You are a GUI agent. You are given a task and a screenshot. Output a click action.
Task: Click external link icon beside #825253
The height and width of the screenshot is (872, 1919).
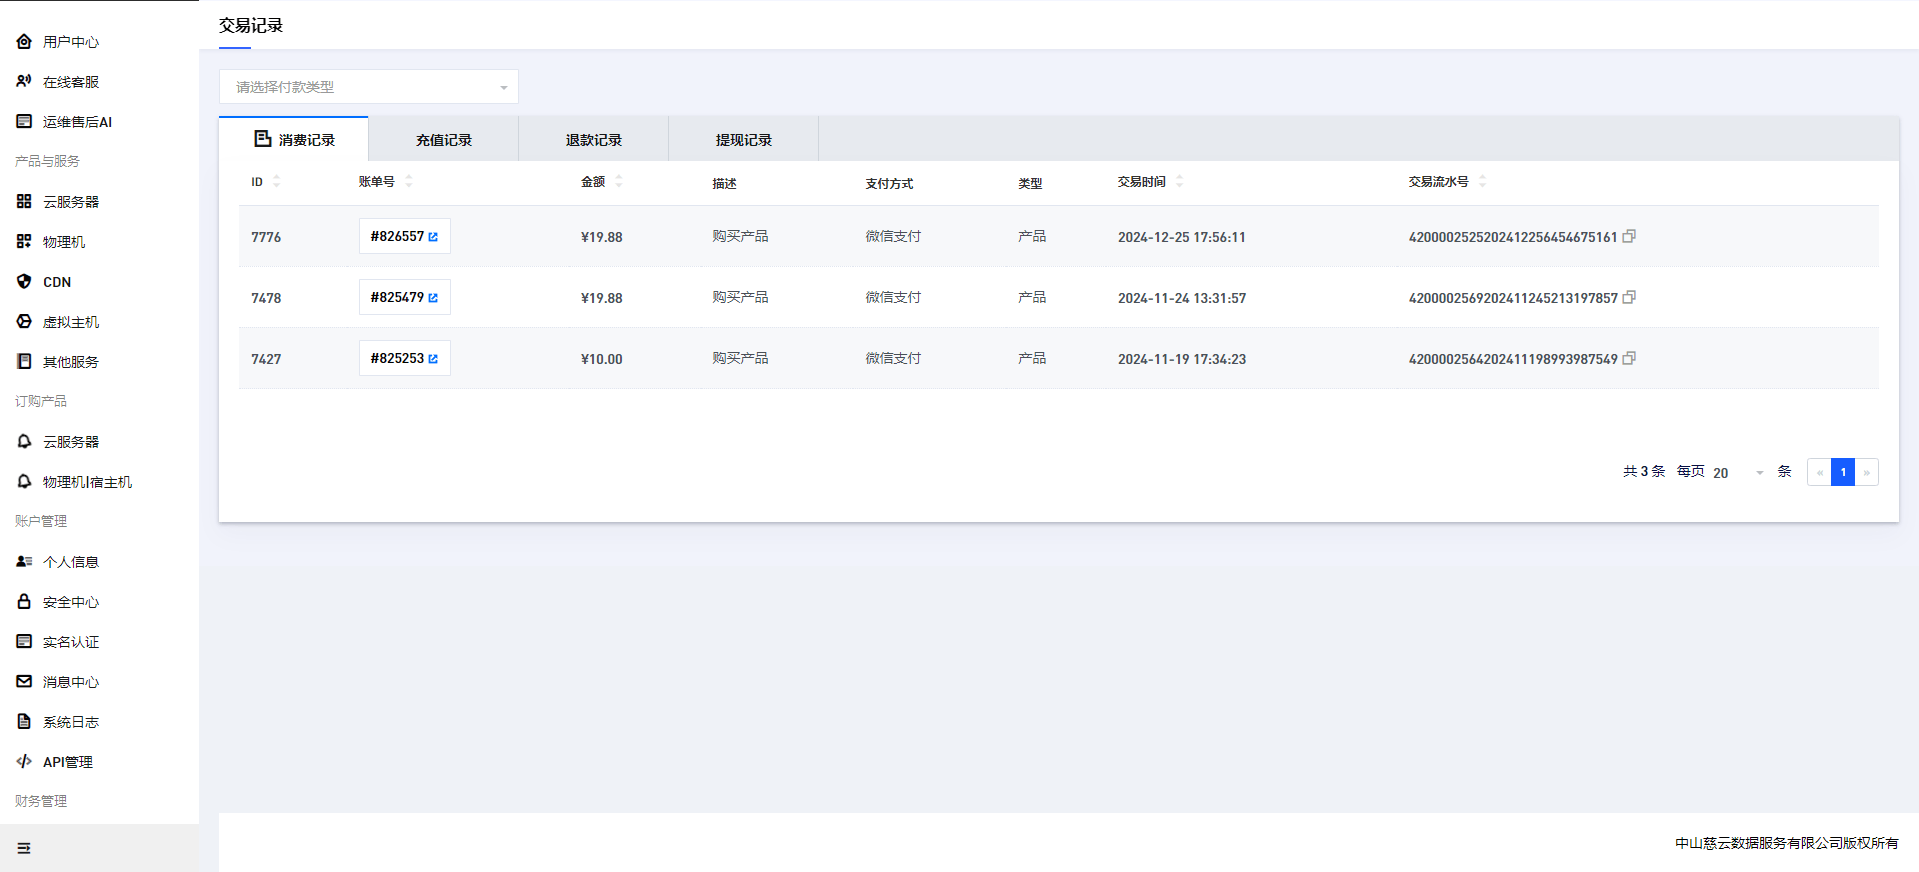coord(433,359)
